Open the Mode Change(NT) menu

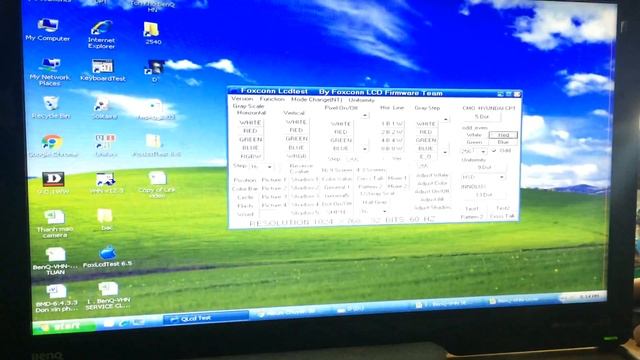coord(316,100)
